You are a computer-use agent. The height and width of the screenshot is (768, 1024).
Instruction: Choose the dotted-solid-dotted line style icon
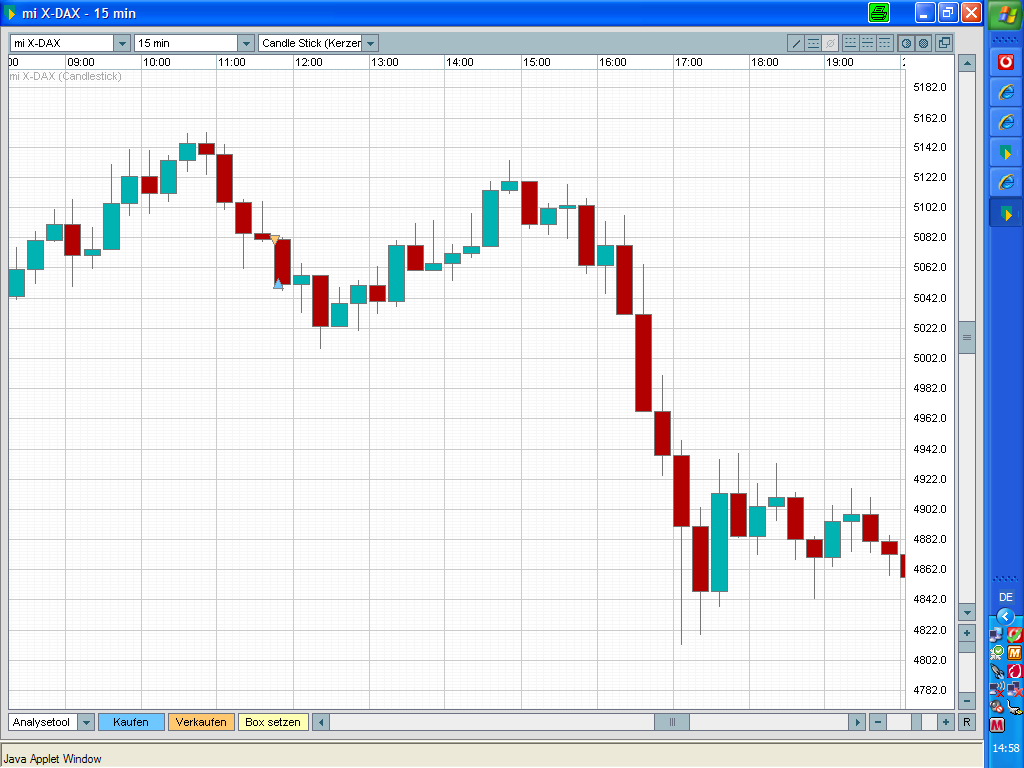[867, 44]
